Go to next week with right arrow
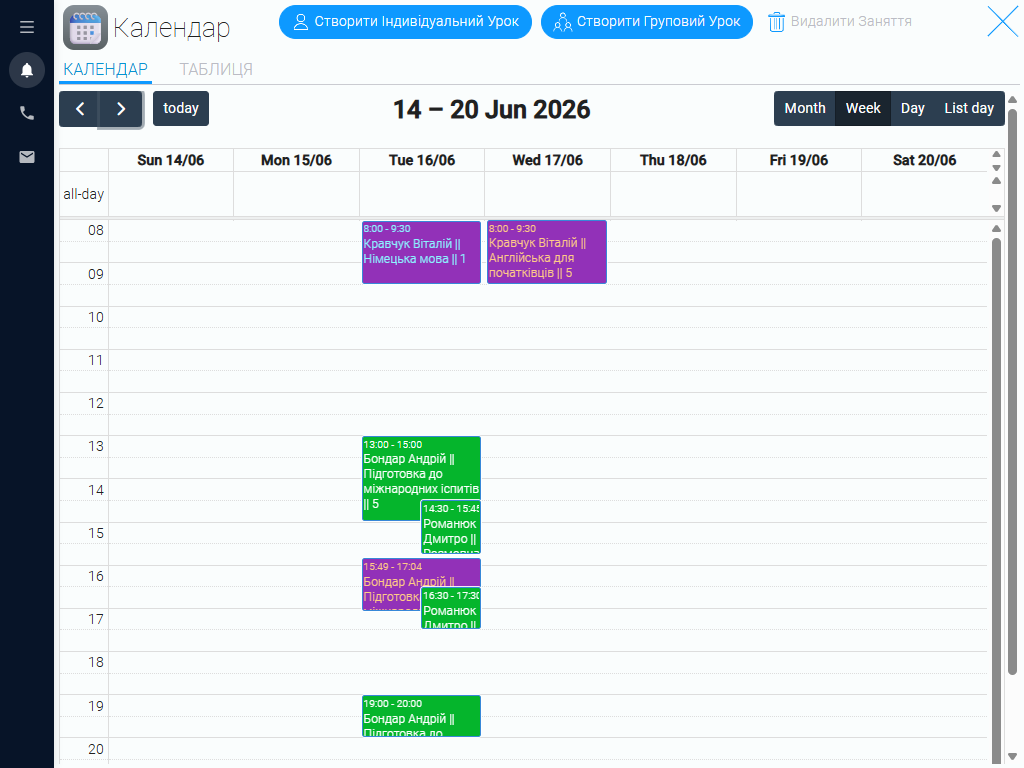 tap(121, 108)
